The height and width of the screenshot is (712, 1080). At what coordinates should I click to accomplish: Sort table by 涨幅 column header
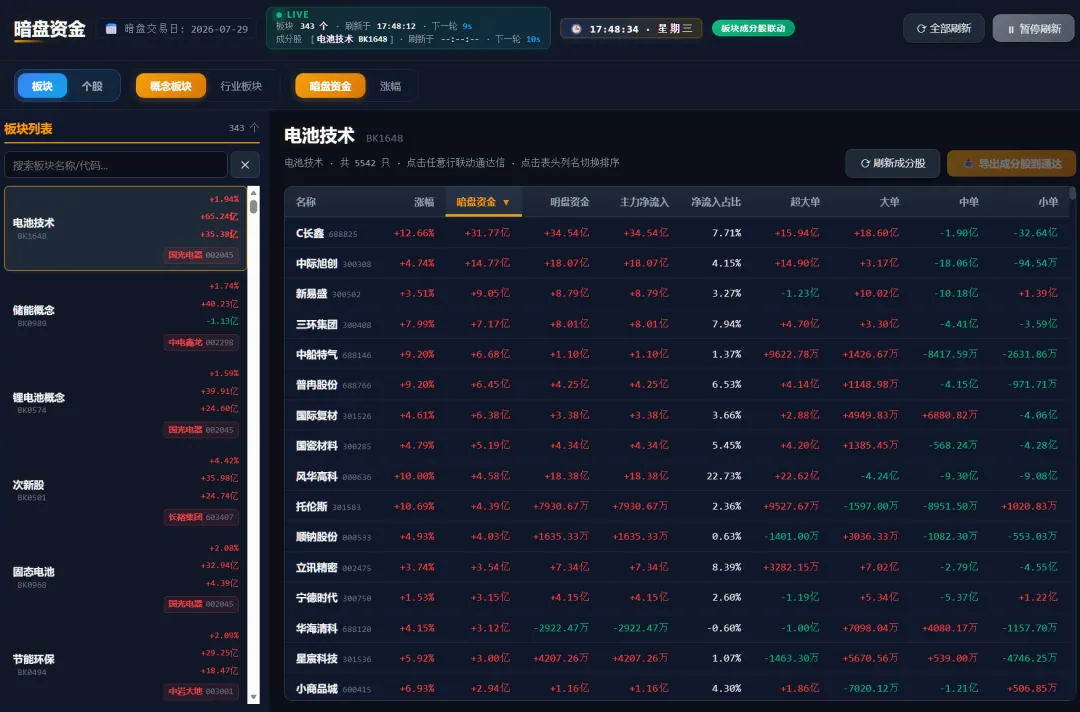(x=424, y=202)
